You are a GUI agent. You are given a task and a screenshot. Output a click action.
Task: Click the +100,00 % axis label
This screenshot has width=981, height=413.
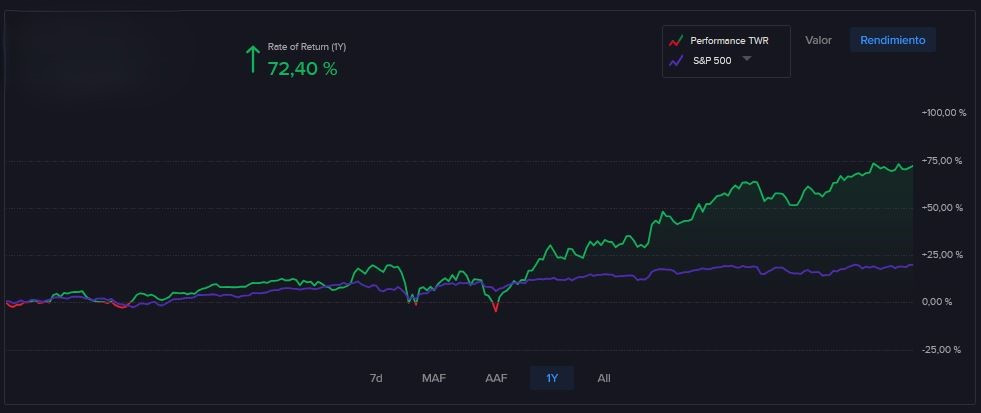tap(944, 113)
